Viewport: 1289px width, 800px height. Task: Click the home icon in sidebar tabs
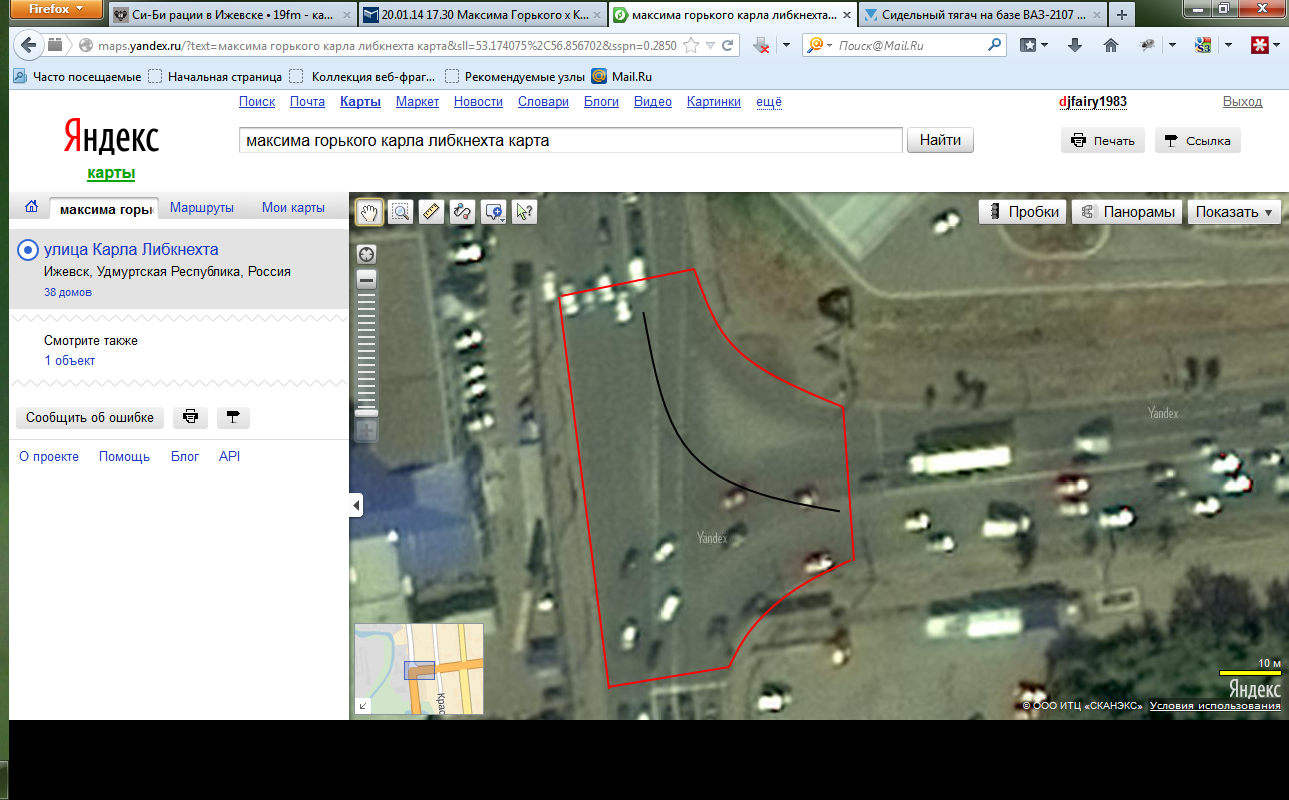coord(31,207)
